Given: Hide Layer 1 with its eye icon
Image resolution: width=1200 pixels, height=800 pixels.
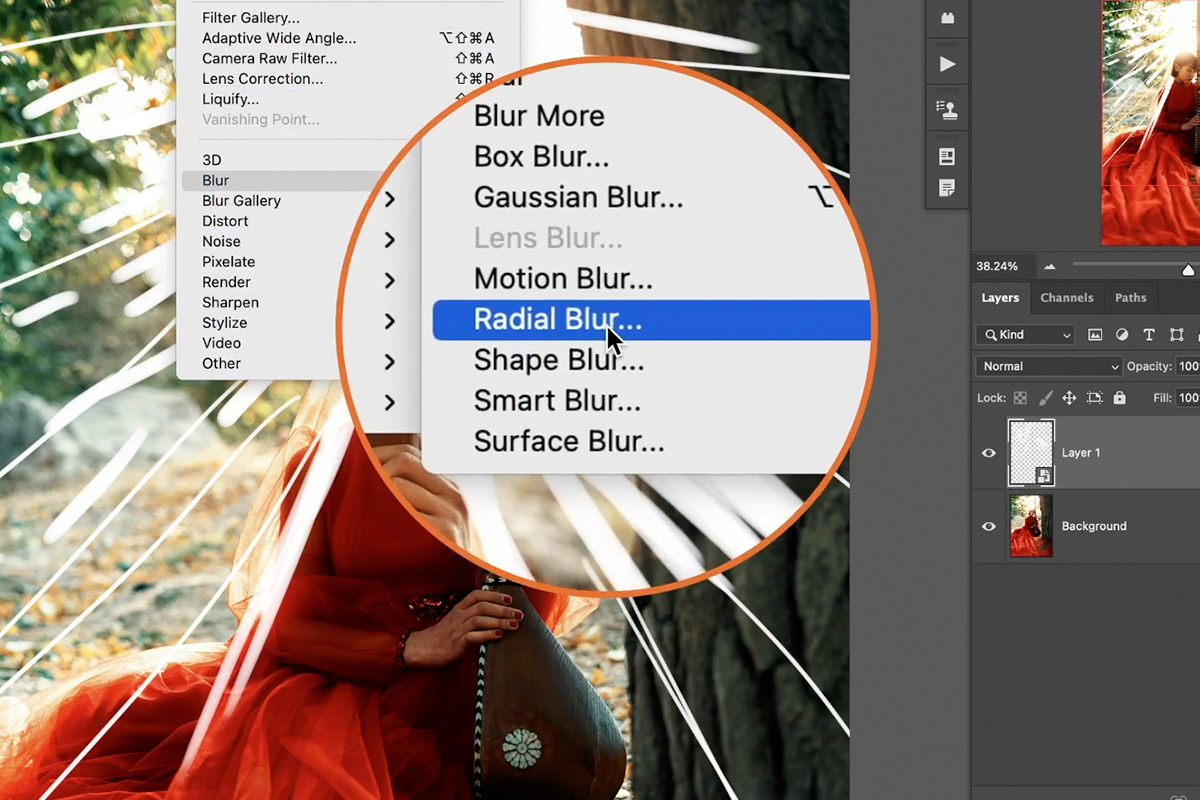Looking at the screenshot, I should (989, 453).
